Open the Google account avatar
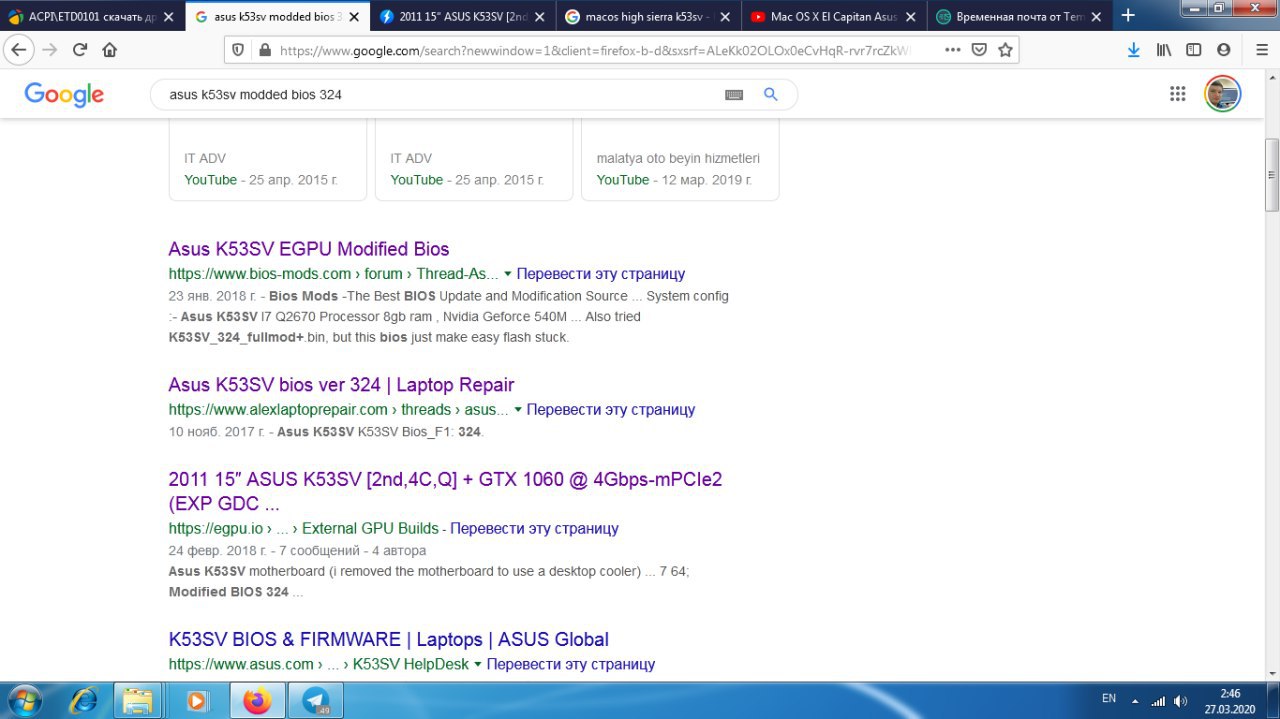The image size is (1280, 719). pyautogui.click(x=1222, y=94)
